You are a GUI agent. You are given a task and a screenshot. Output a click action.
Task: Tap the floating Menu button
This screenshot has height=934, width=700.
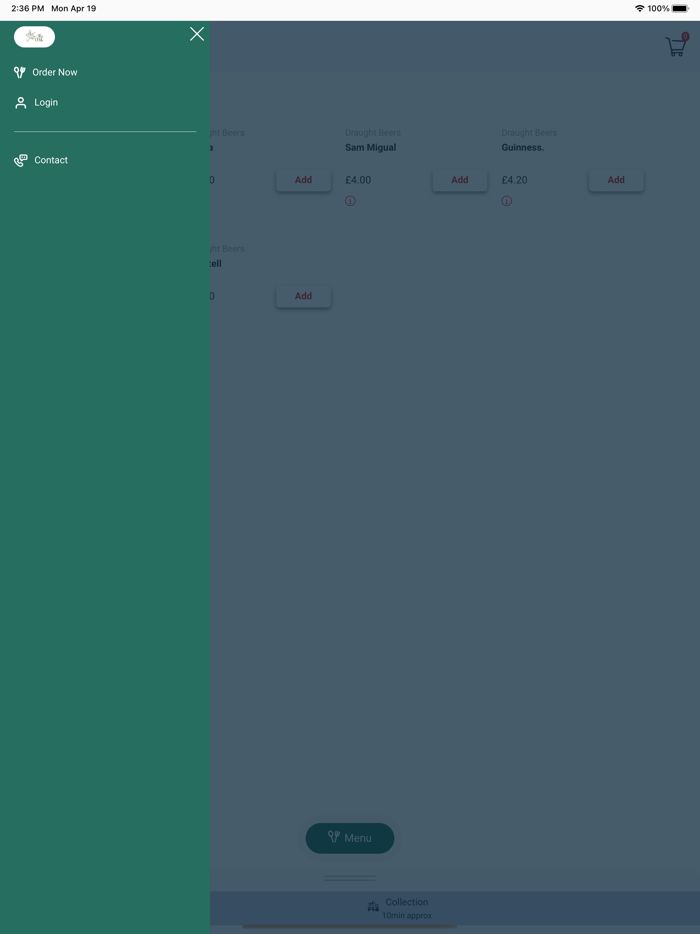pos(350,838)
